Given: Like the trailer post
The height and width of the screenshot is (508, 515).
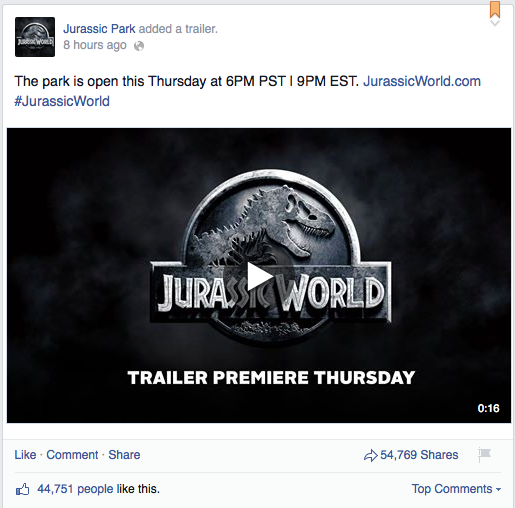Looking at the screenshot, I should point(25,455).
